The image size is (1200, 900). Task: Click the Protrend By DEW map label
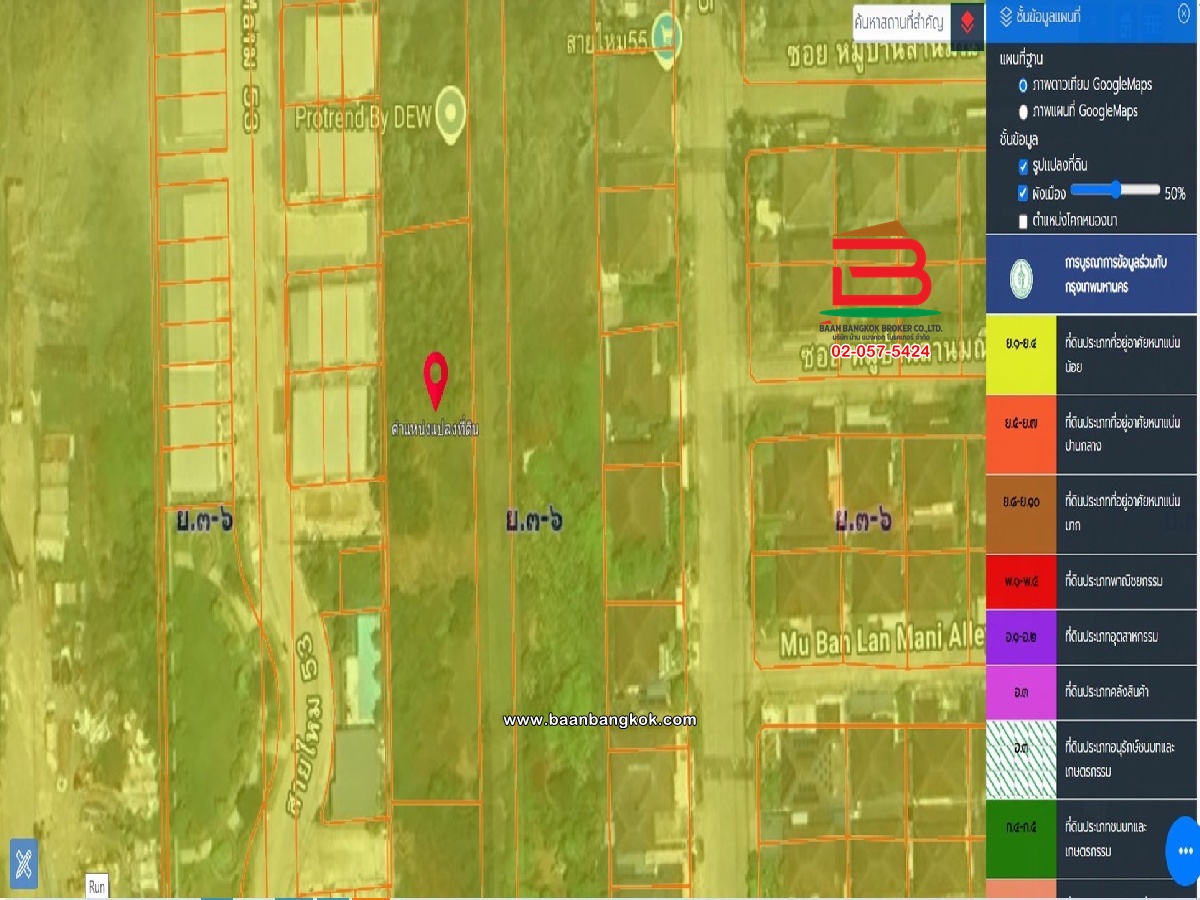tap(363, 118)
